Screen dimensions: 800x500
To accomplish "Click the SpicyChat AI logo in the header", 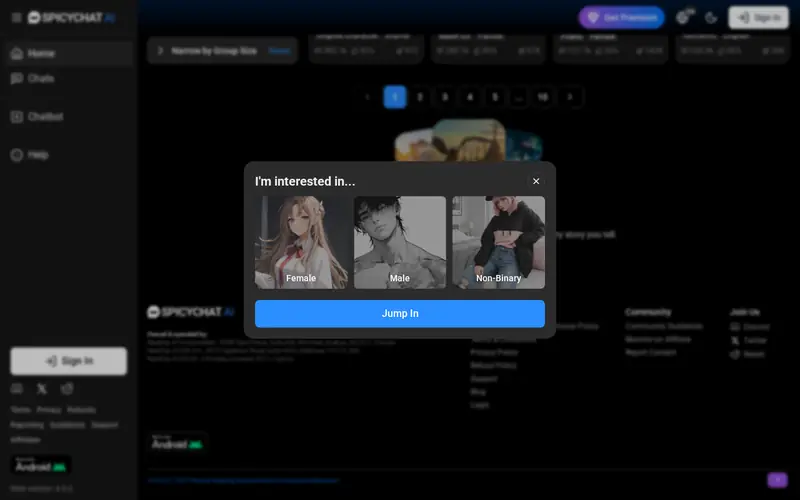I will pos(71,18).
